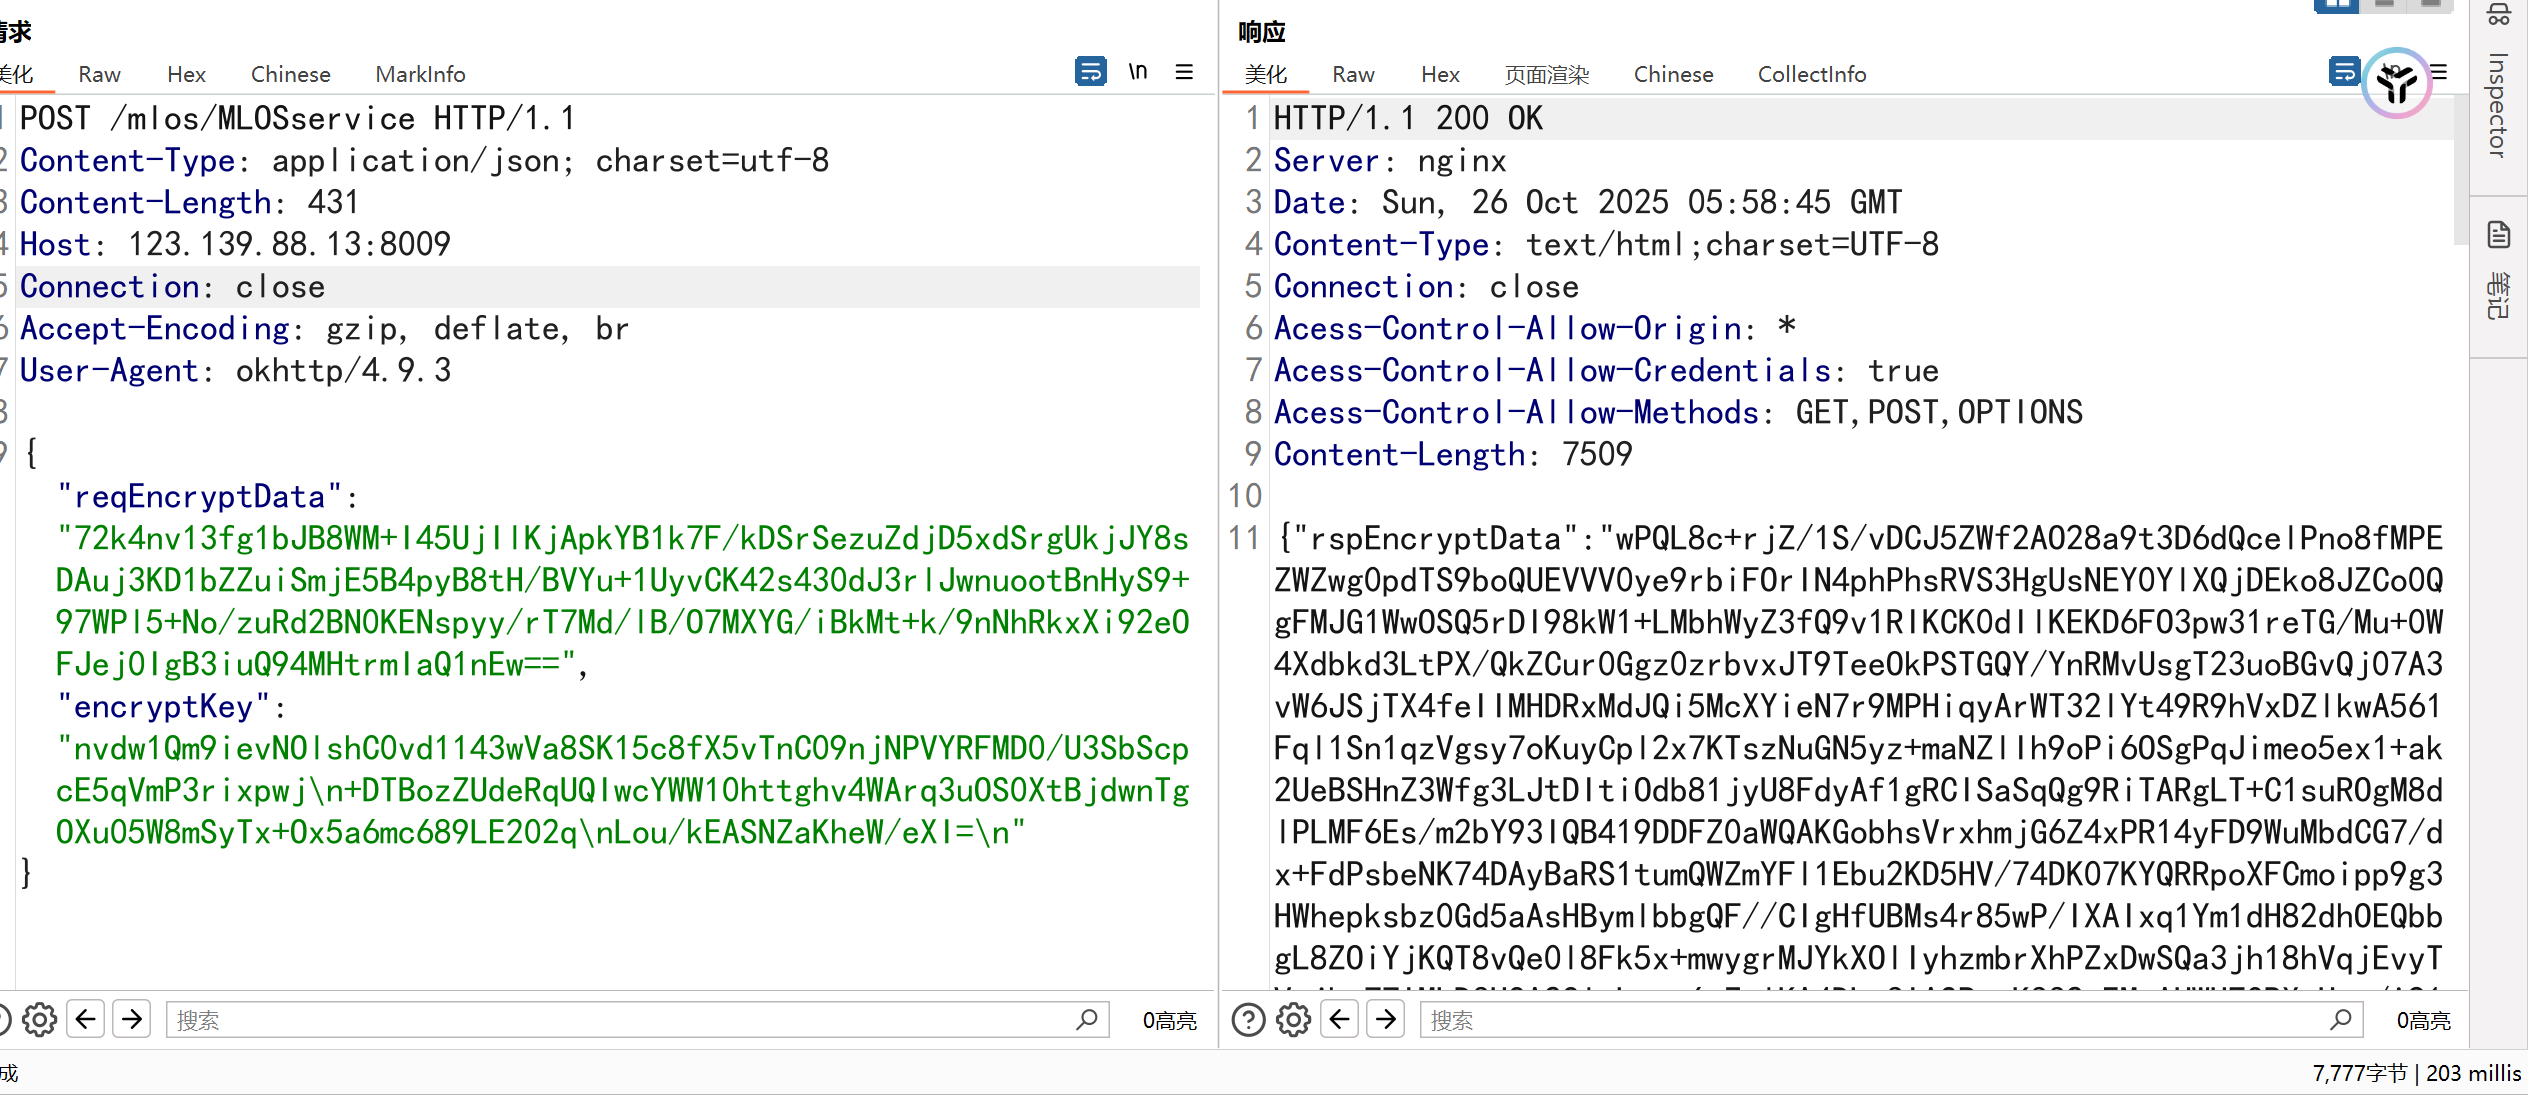Open response panel hamburger options menu
The image size is (2529, 1095).
(x=2440, y=72)
